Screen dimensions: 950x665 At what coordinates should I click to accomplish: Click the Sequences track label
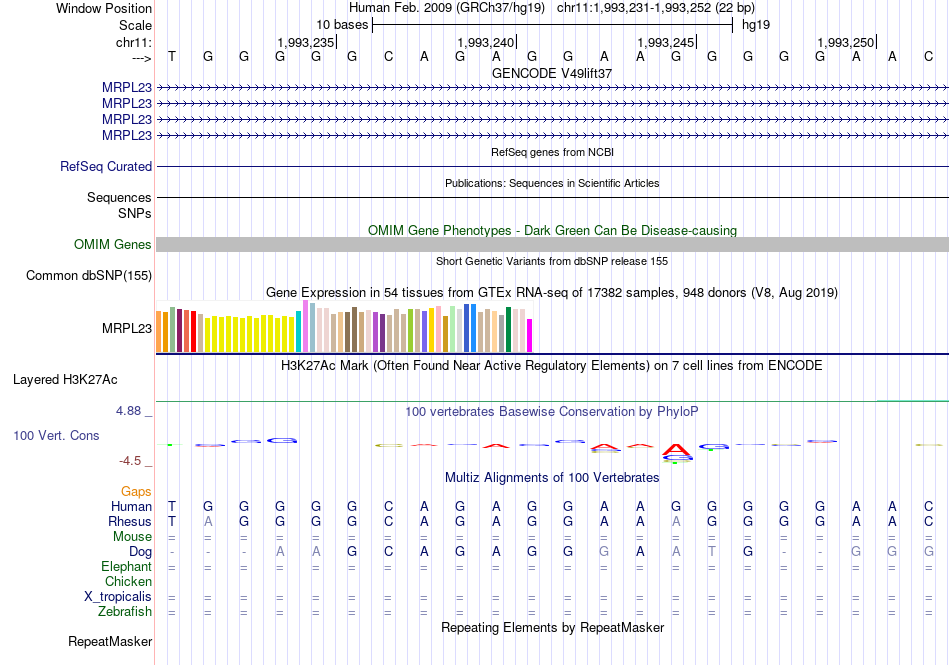click(x=119, y=197)
